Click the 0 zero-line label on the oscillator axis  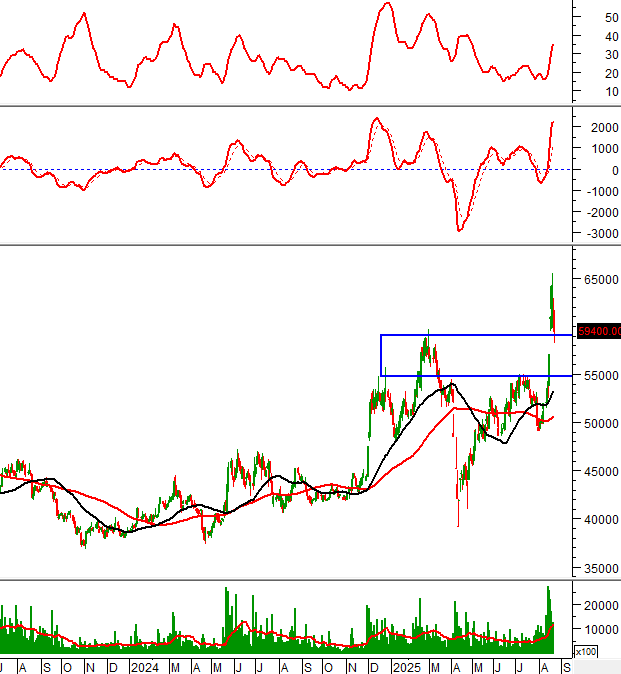click(615, 170)
